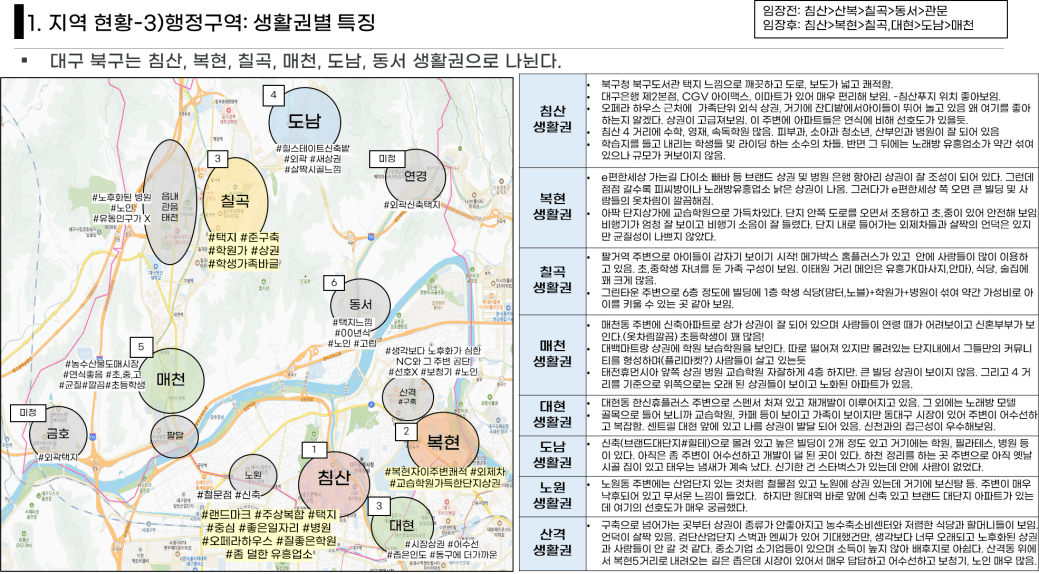Click the number box '2' beside 복현
This screenshot has height=574, width=1039.
(x=406, y=431)
